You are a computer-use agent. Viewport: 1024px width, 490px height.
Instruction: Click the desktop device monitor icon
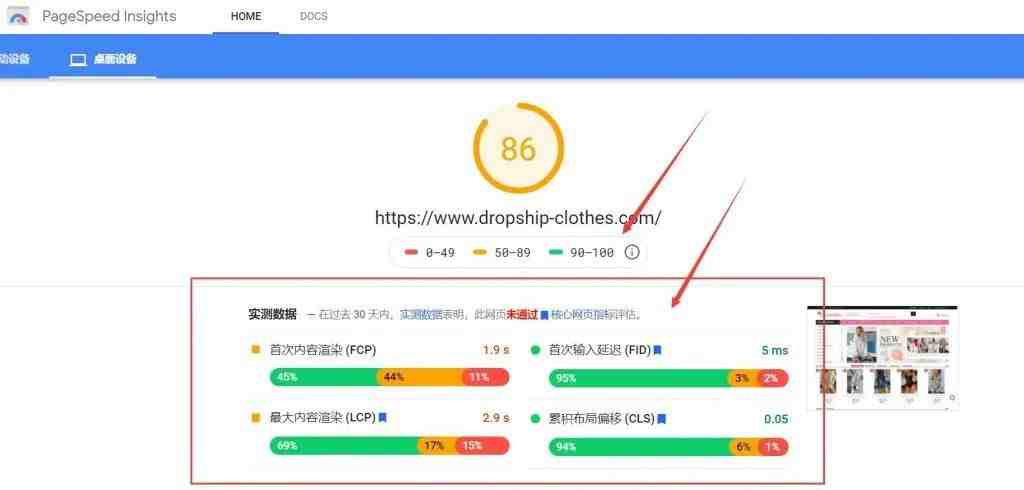point(78,59)
